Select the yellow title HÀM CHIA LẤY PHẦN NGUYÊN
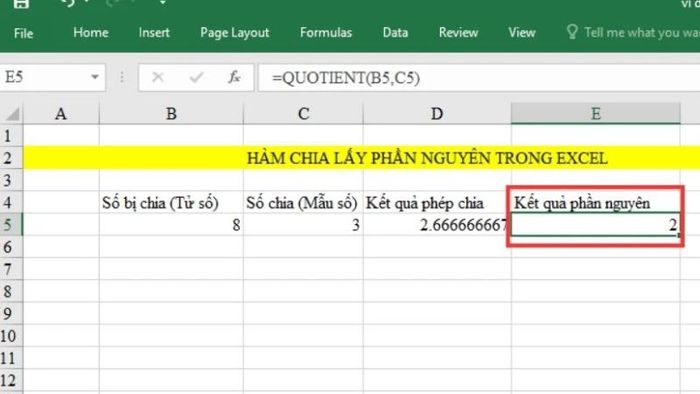Viewport: 700px width, 394px height. (x=427, y=158)
